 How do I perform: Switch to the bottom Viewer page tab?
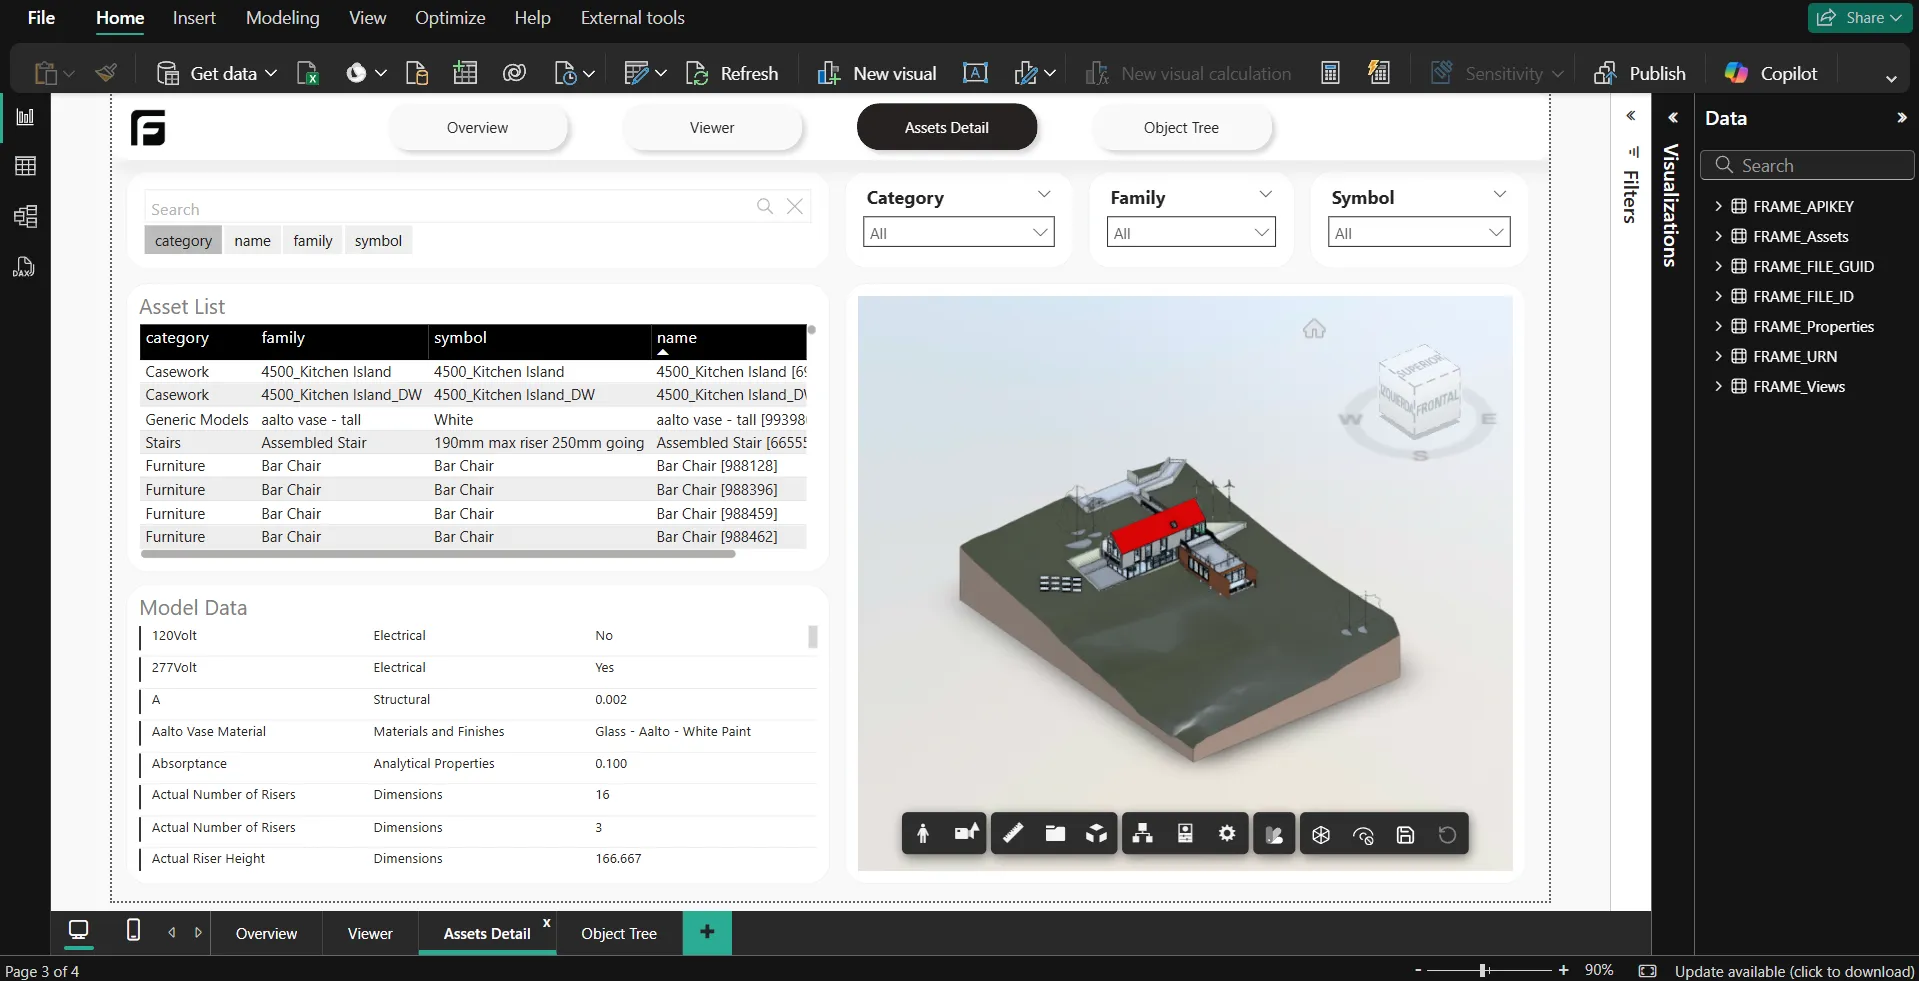click(370, 933)
